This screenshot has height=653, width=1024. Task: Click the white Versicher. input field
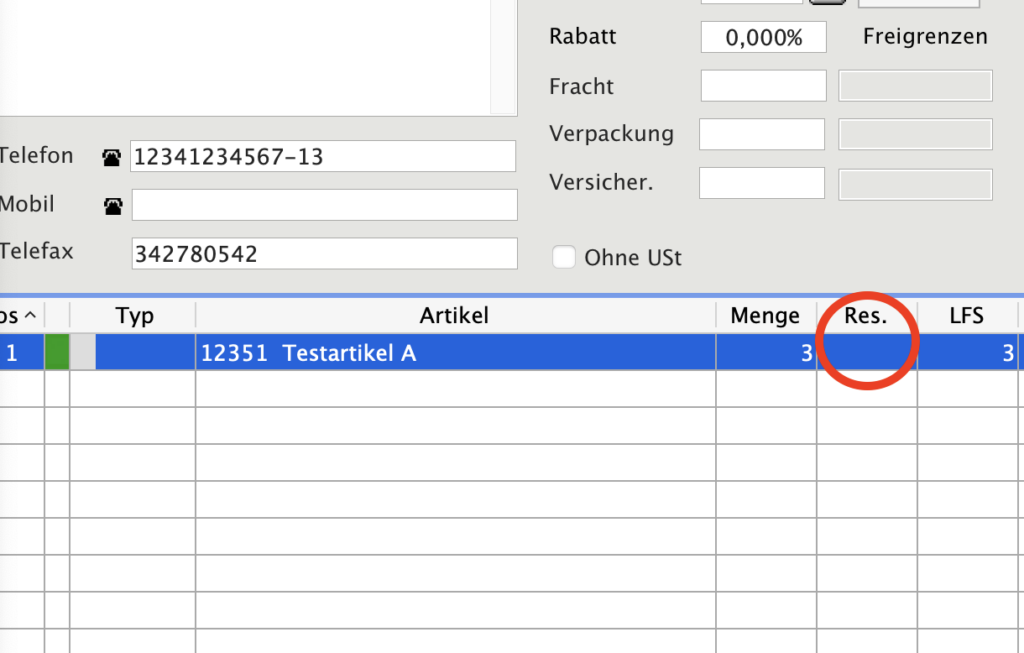point(762,183)
